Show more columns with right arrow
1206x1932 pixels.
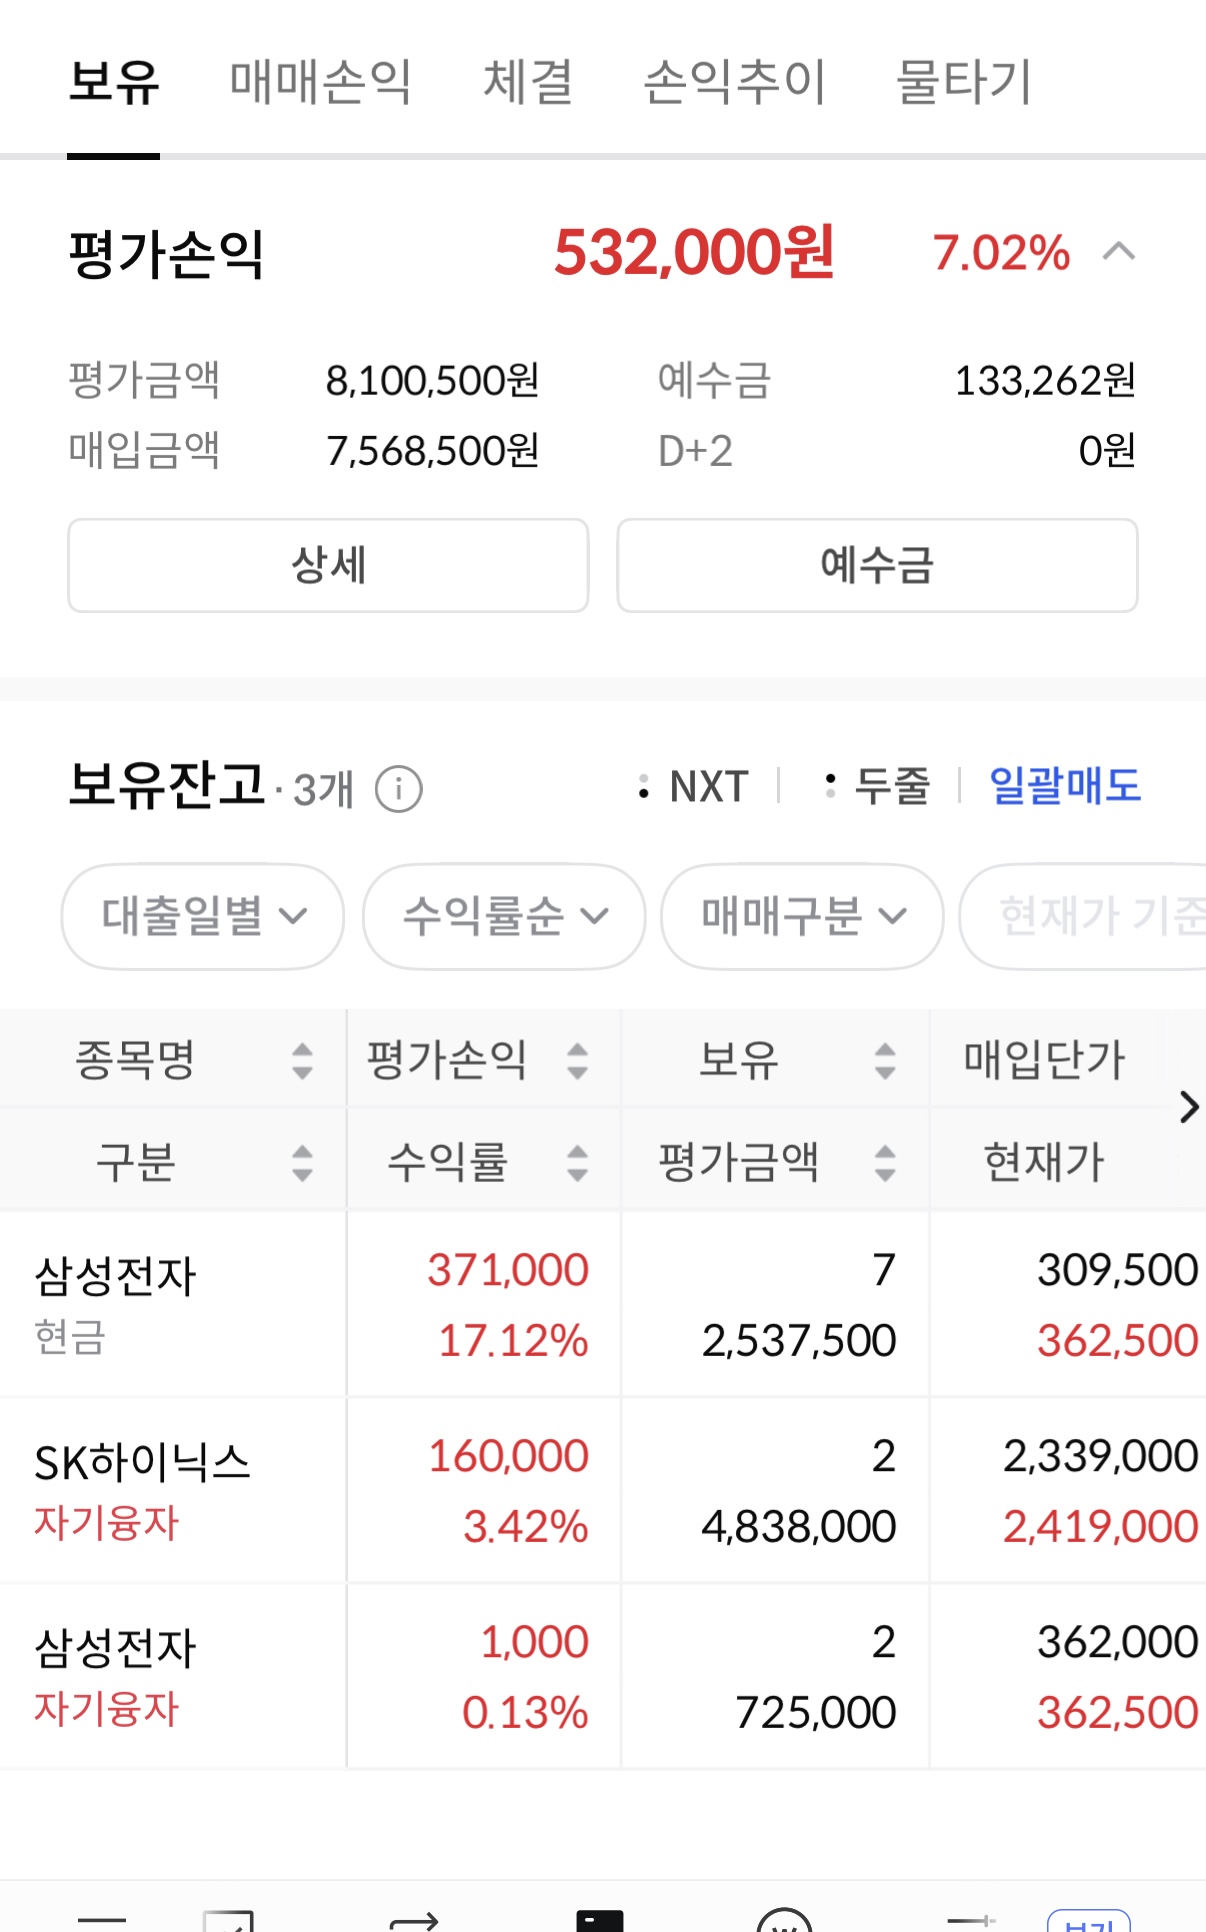(1188, 1107)
